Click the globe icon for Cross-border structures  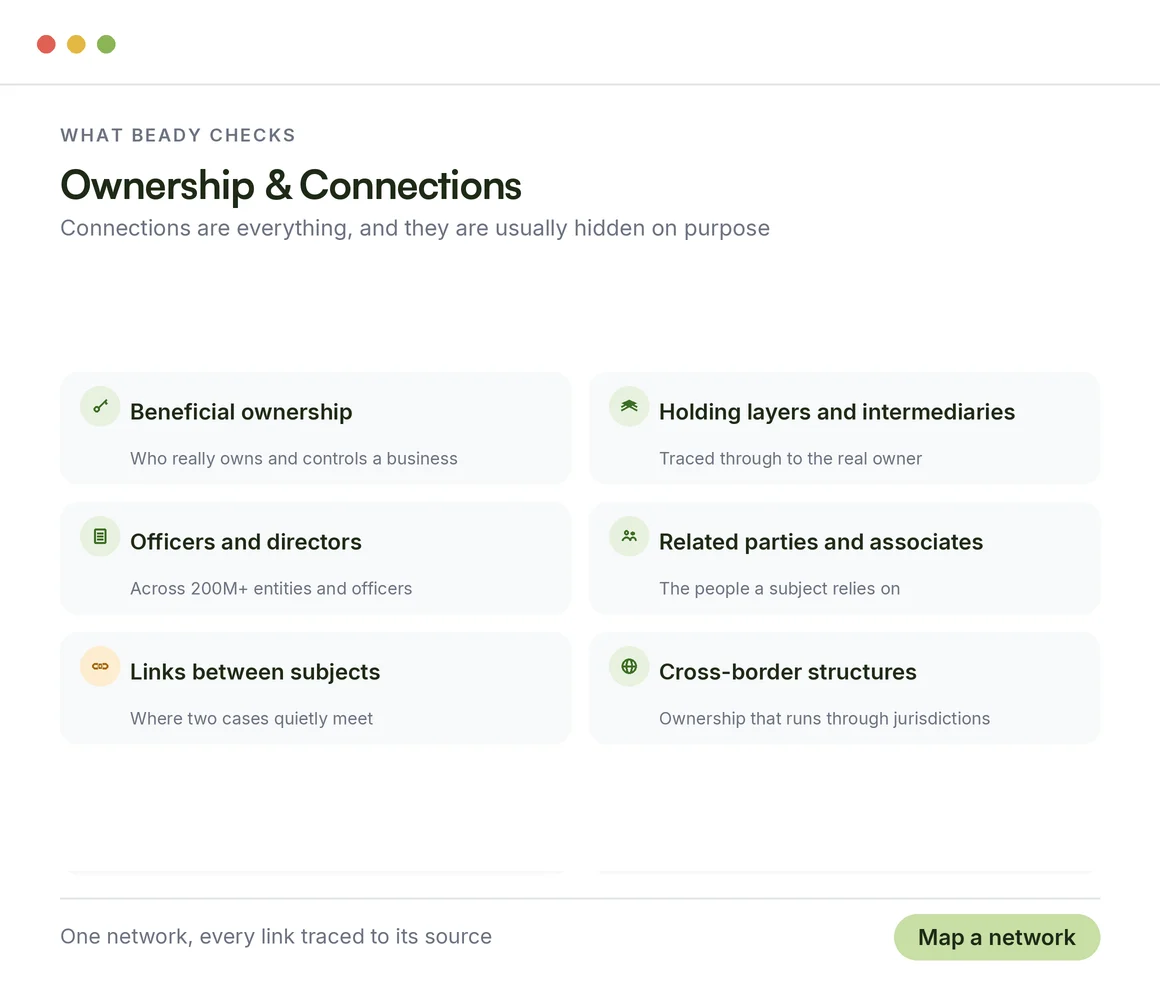629,666
